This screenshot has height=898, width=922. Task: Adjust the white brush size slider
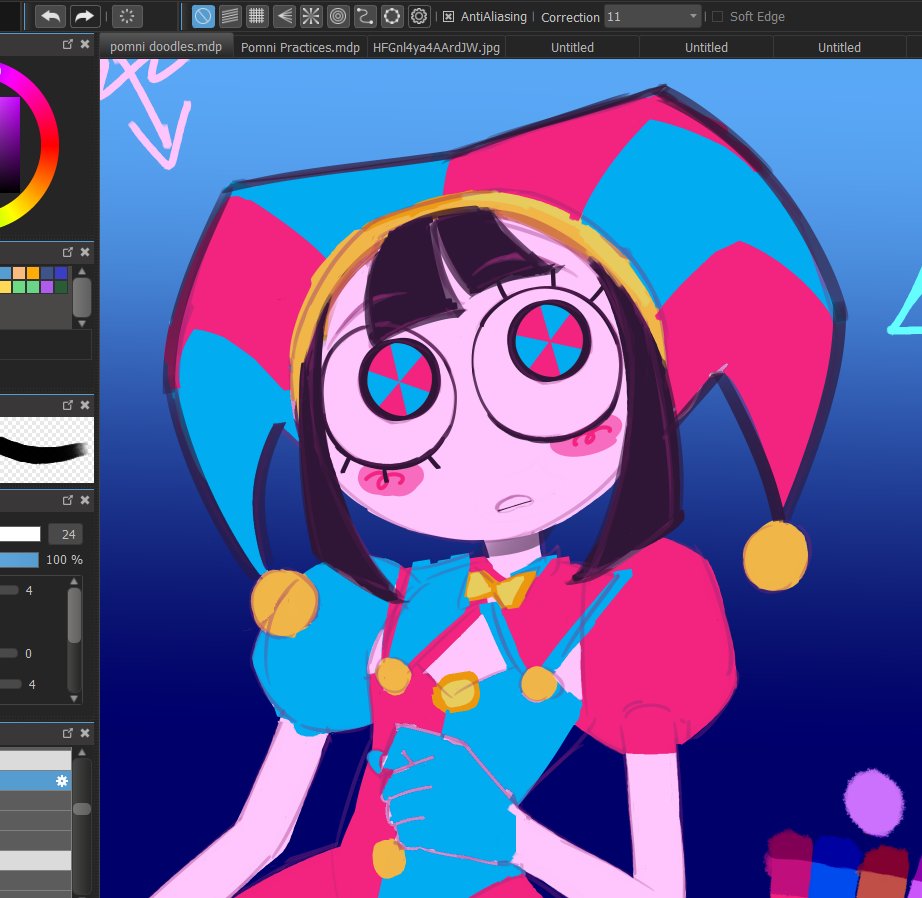20,534
